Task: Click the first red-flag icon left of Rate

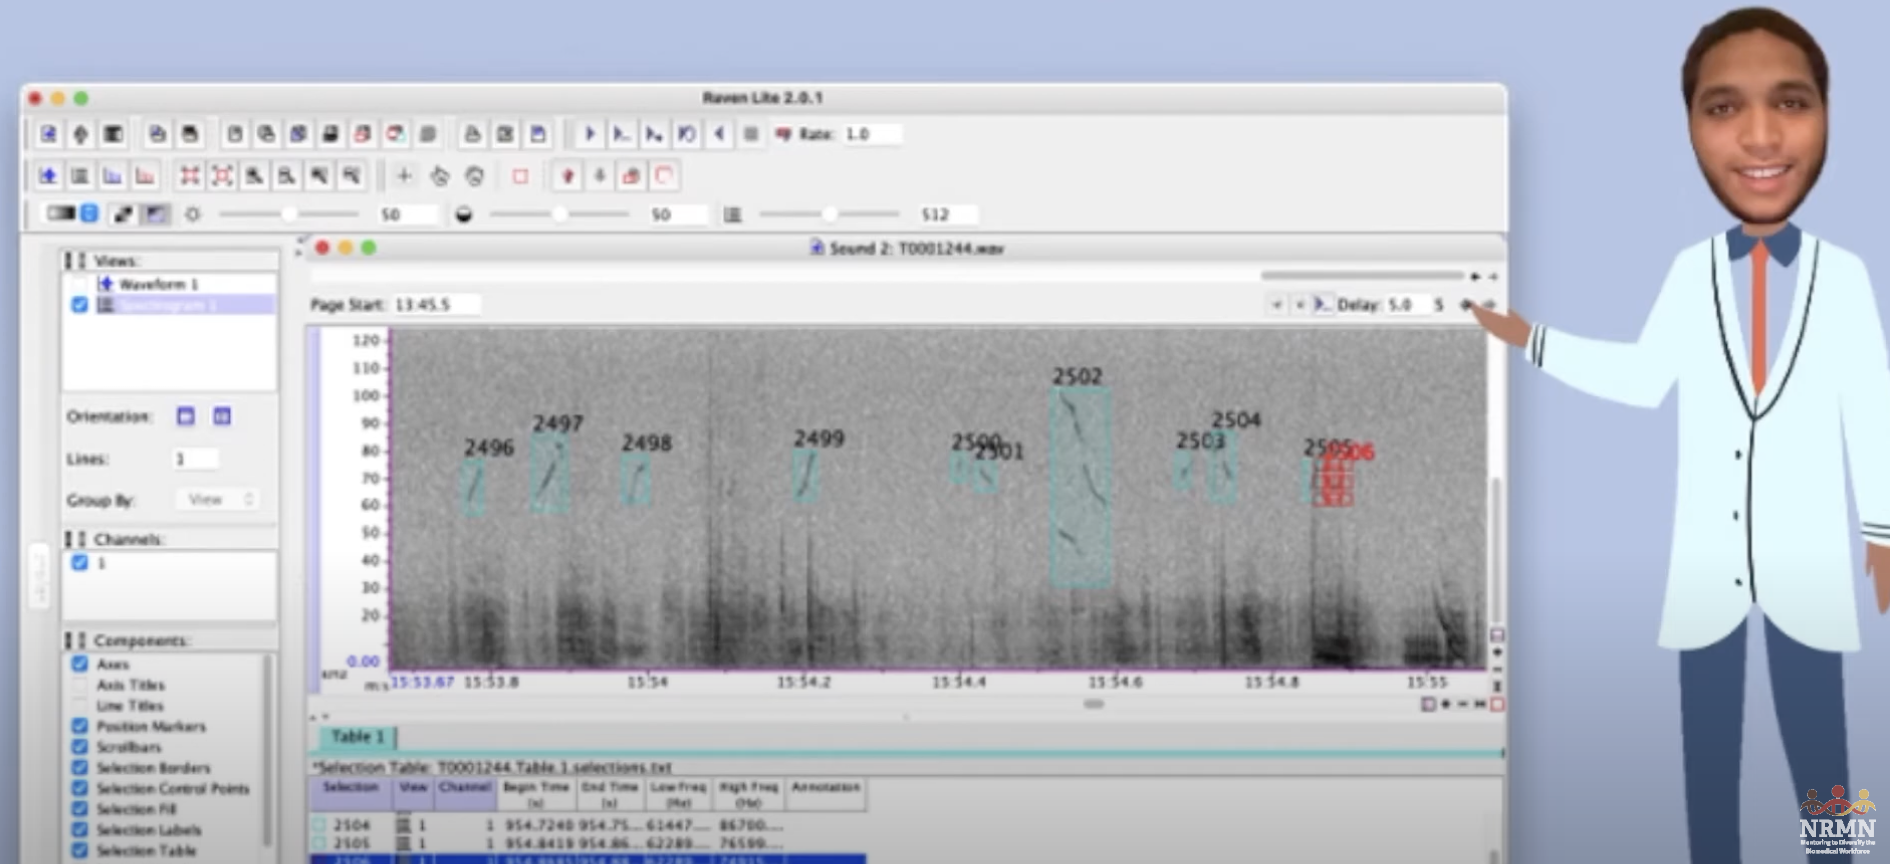Action: pos(783,134)
